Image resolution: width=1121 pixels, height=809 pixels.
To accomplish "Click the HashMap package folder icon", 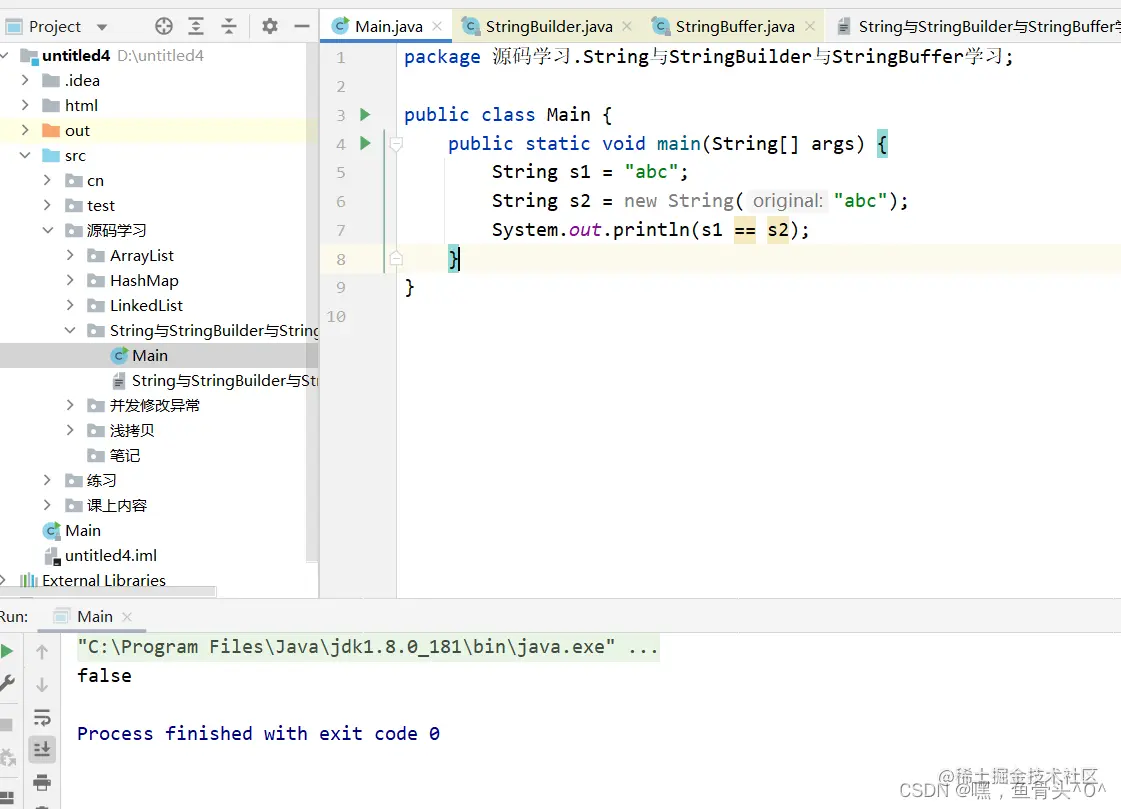I will 96,281.
